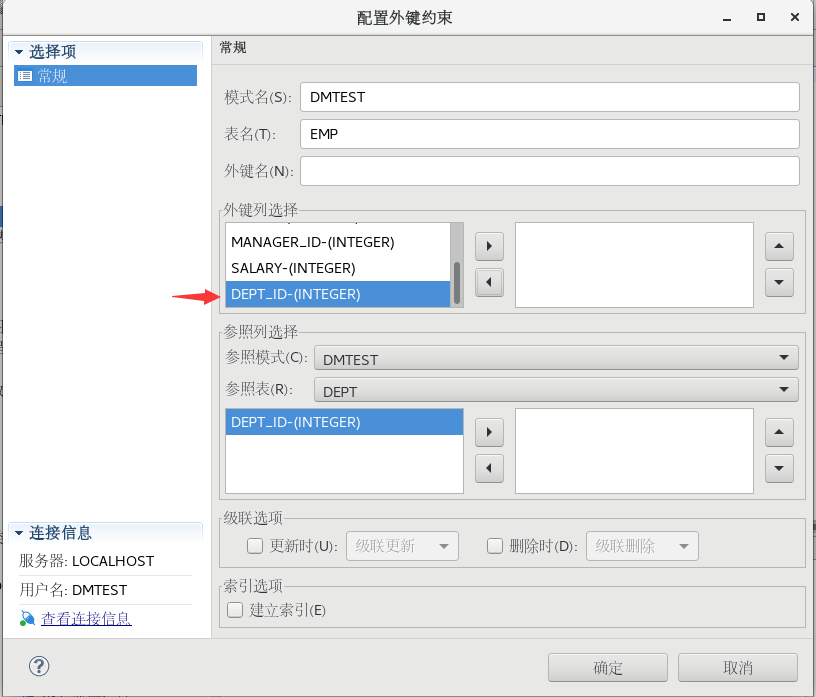Remove reference column with left arrow
The height and width of the screenshot is (697, 816).
(x=489, y=468)
